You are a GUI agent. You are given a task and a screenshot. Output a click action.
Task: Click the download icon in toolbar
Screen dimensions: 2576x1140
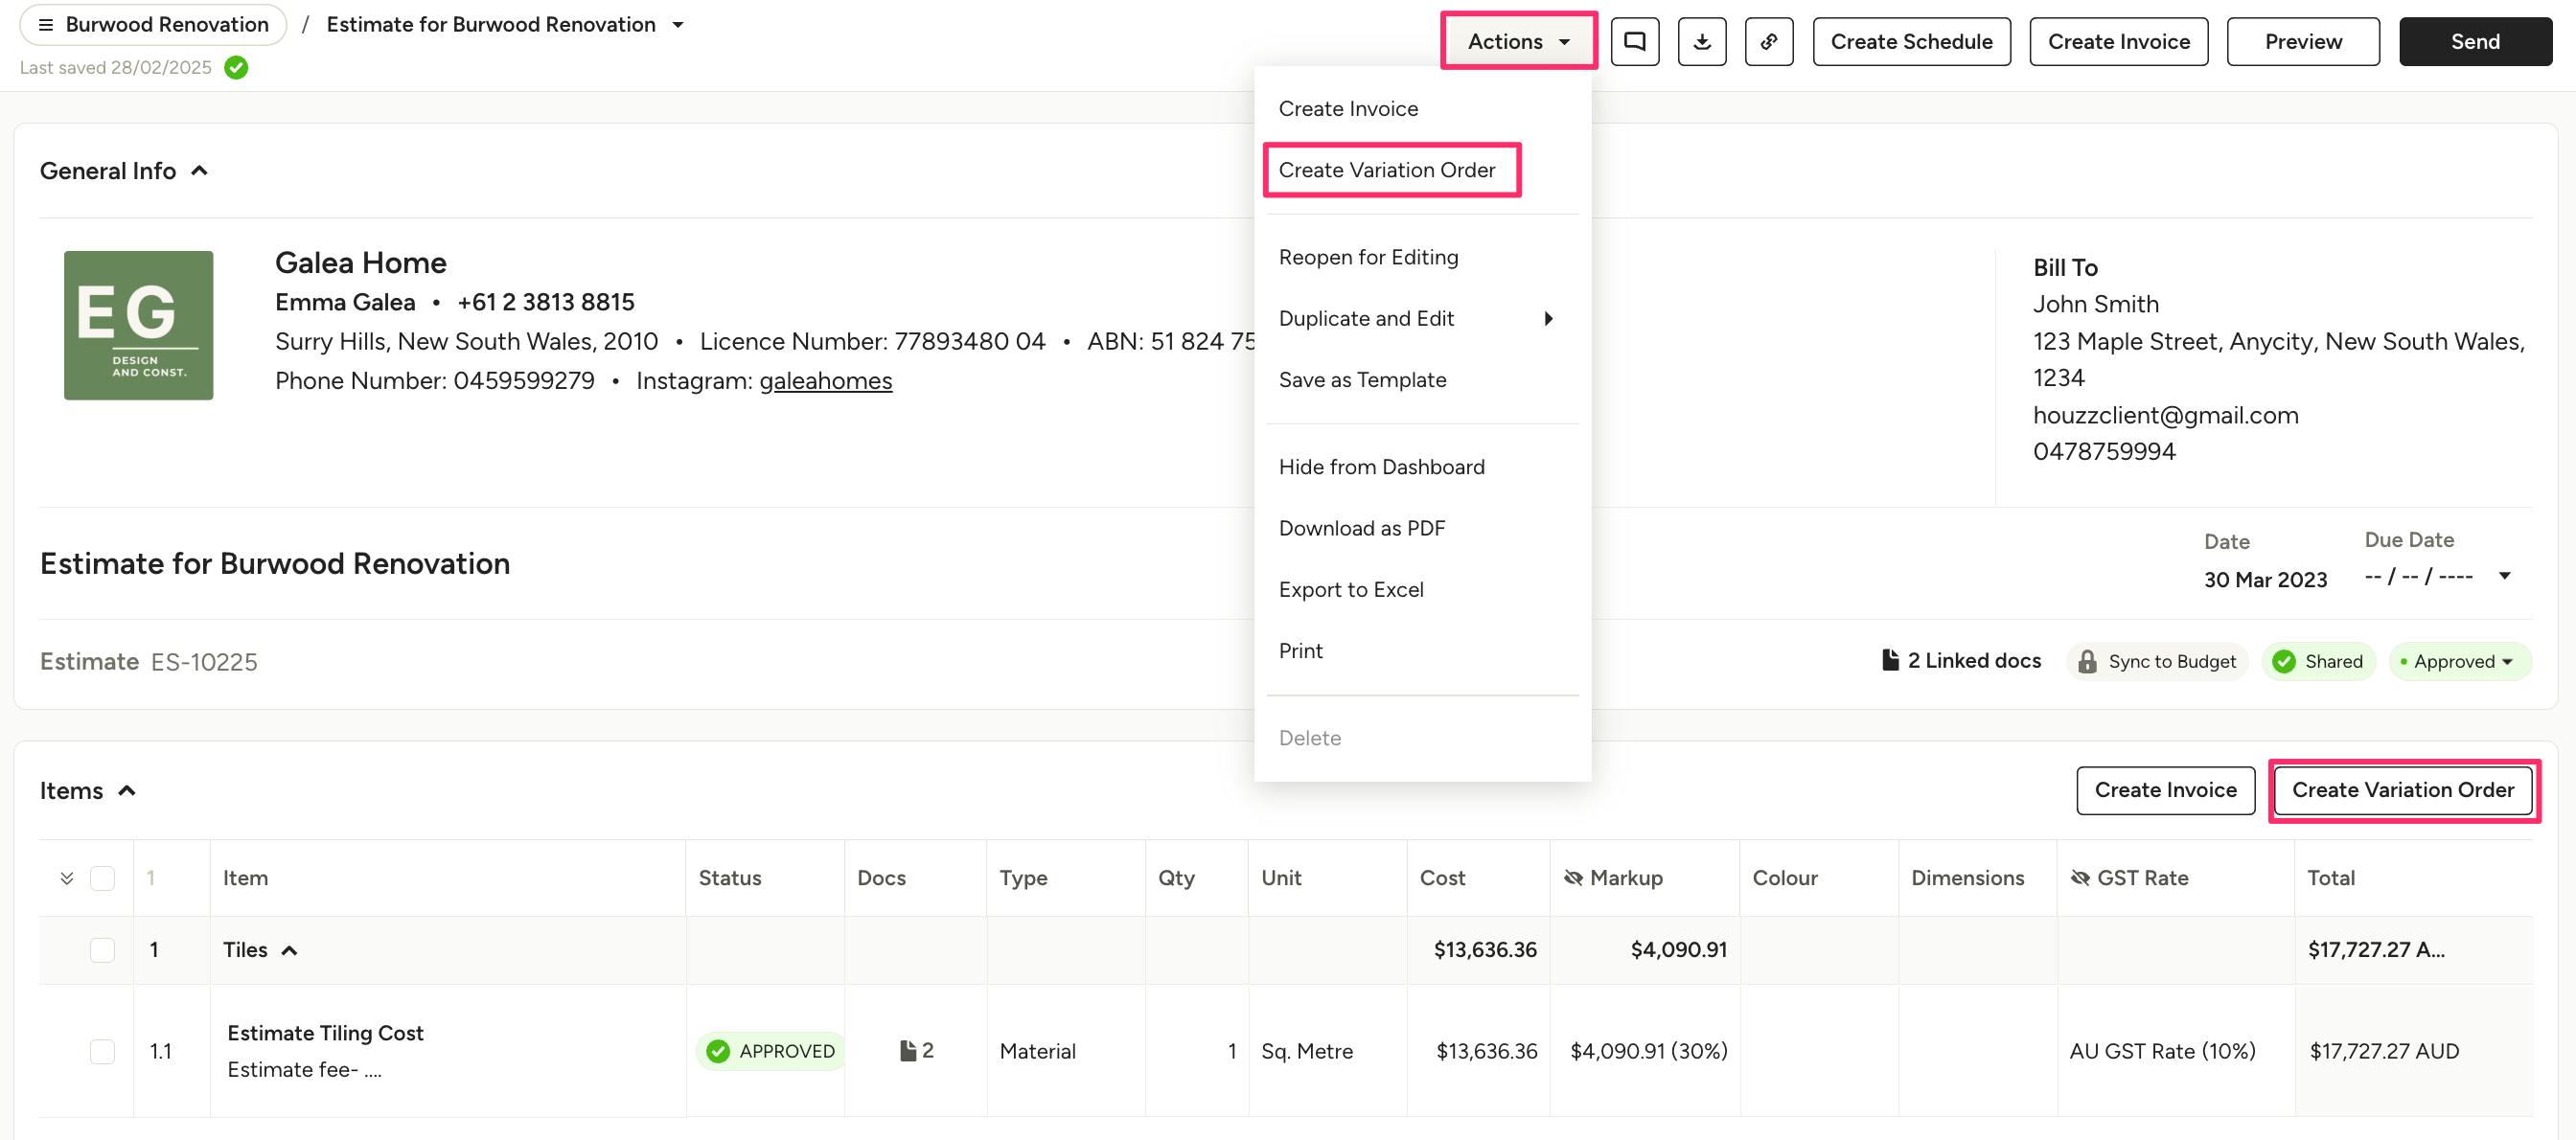[x=1702, y=41]
